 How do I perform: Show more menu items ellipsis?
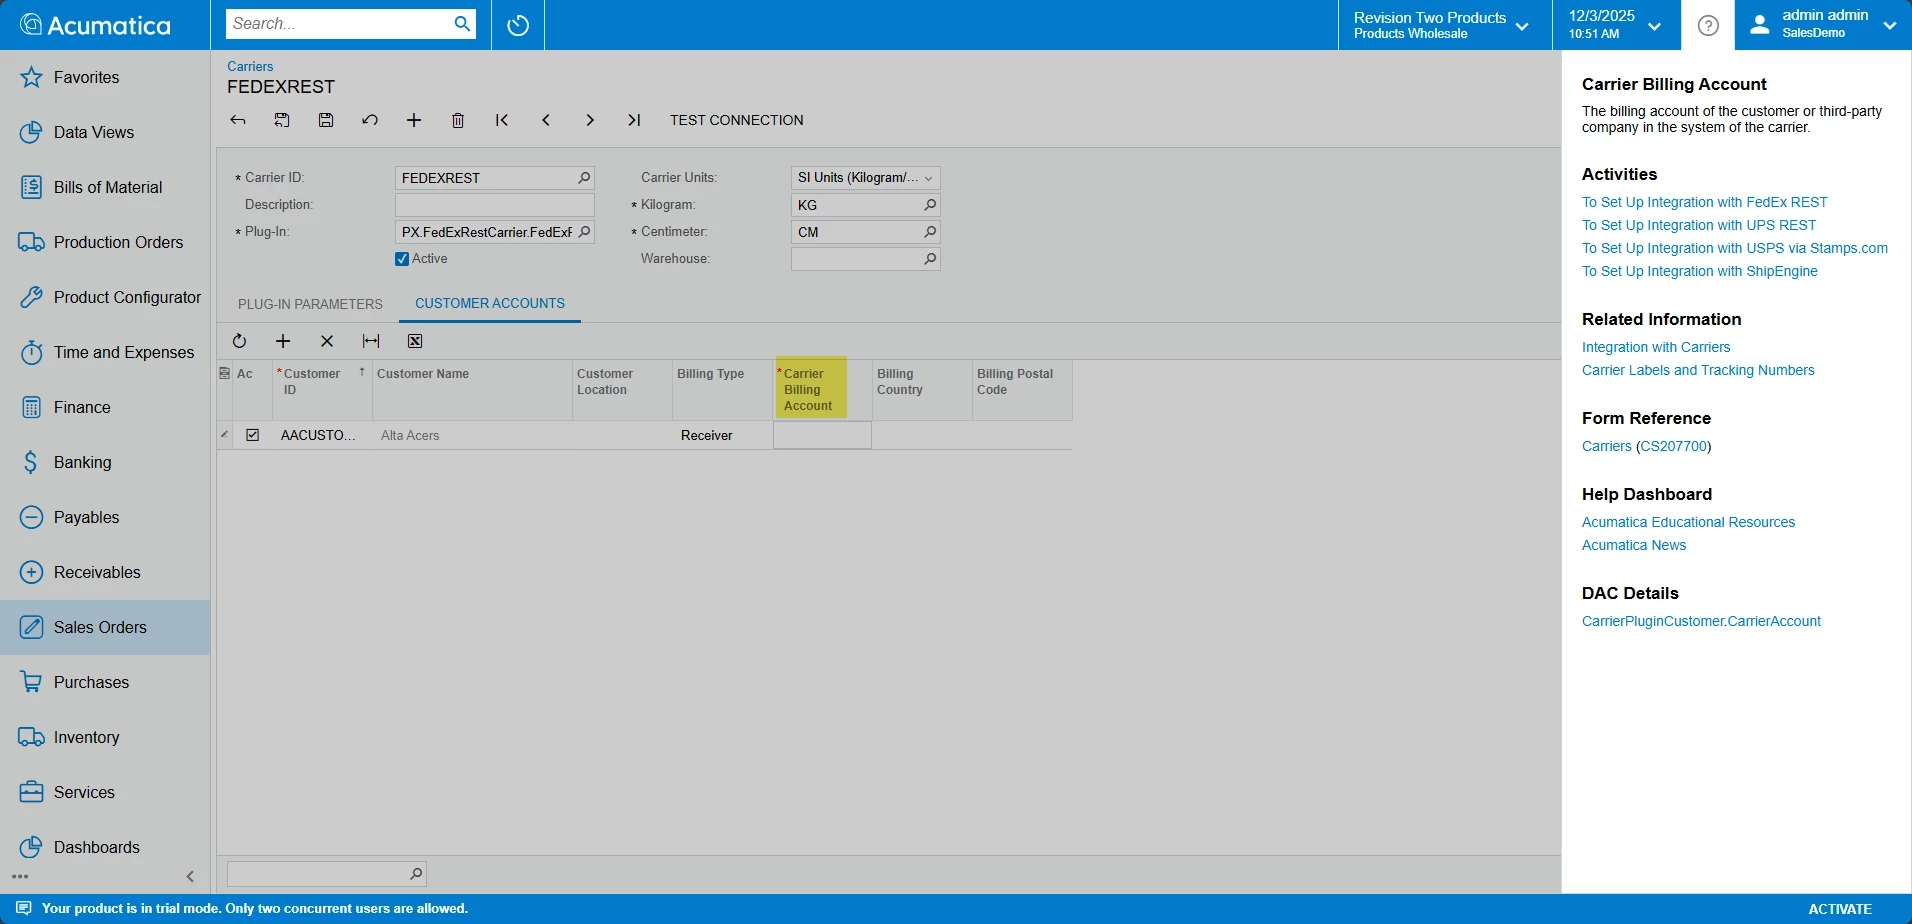pos(20,877)
